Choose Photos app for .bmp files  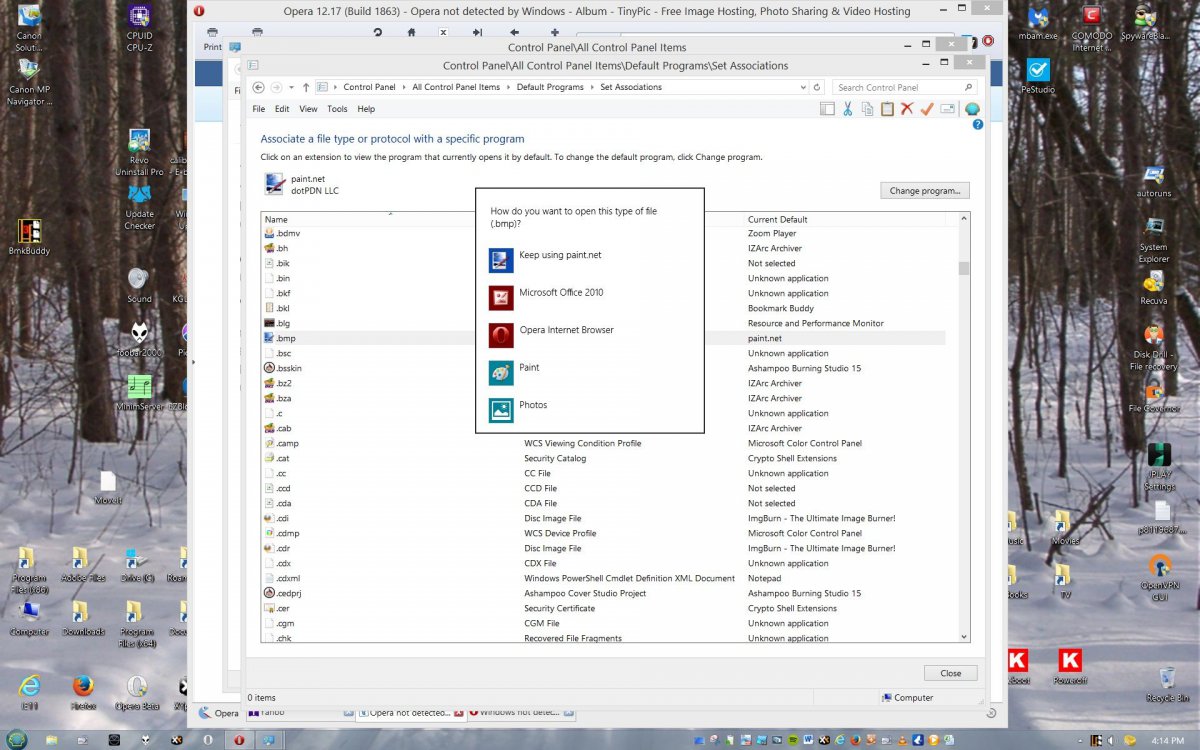coord(590,410)
